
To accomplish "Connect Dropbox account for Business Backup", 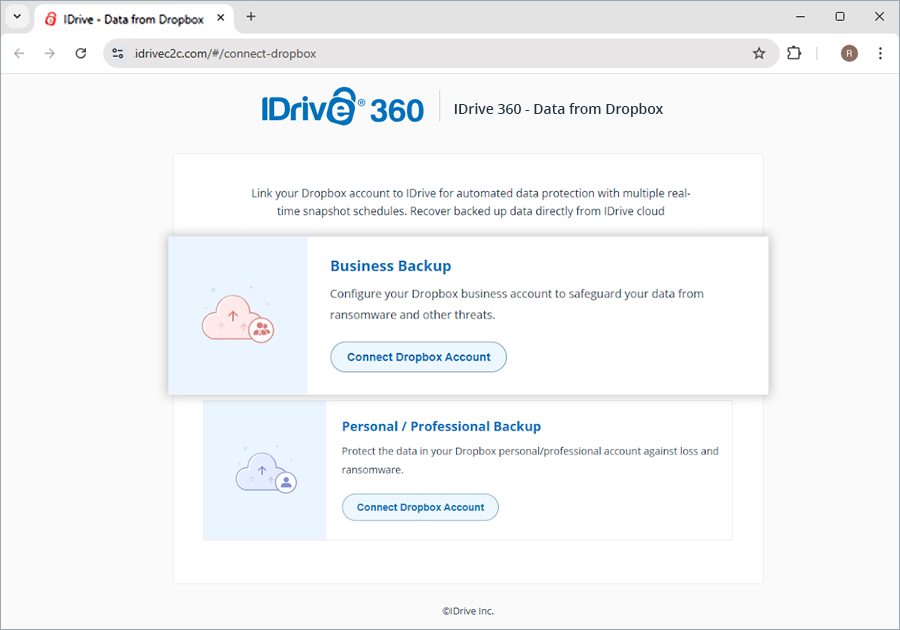I will pos(418,357).
